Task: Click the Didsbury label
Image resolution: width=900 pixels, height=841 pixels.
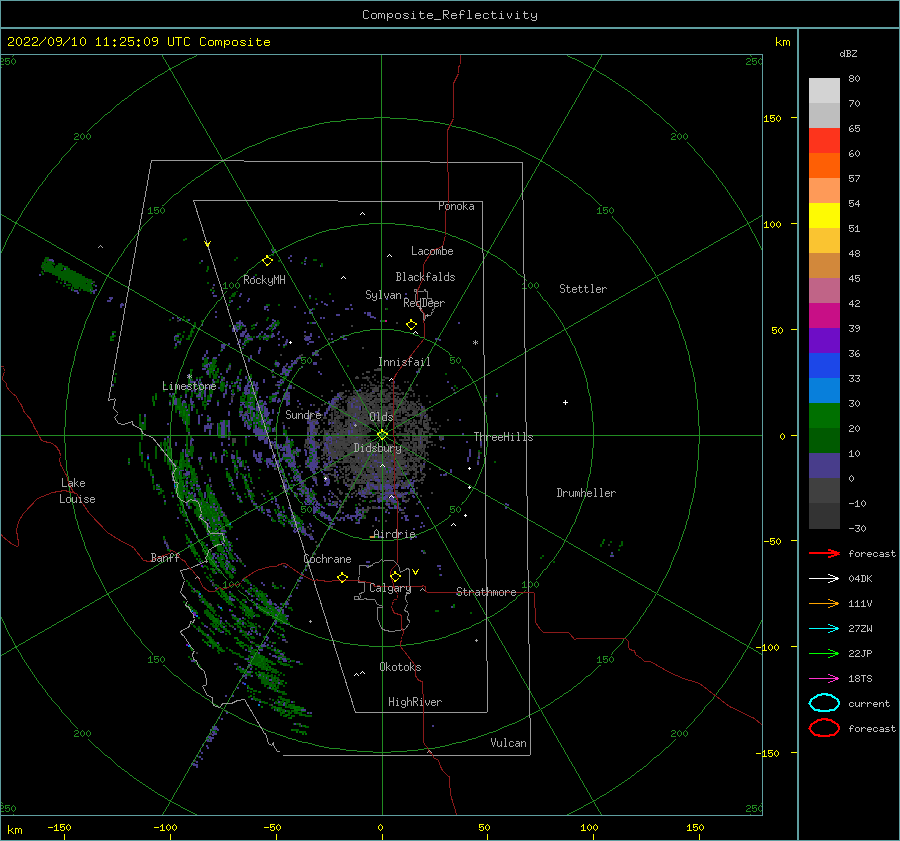Action: (378, 448)
